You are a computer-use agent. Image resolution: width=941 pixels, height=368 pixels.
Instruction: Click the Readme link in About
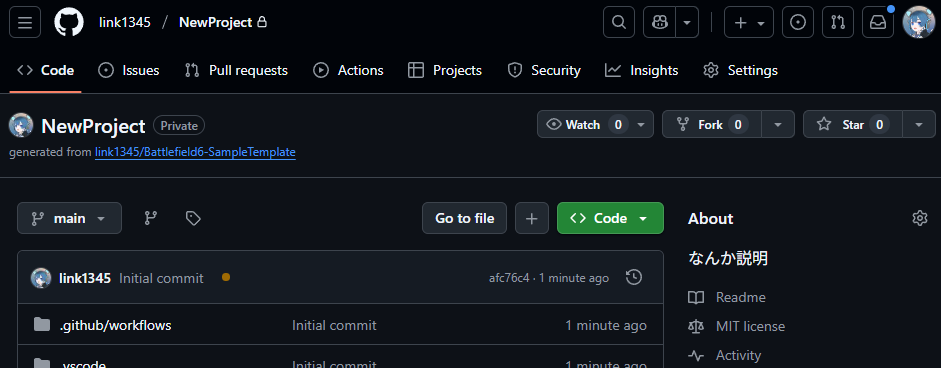point(741,297)
